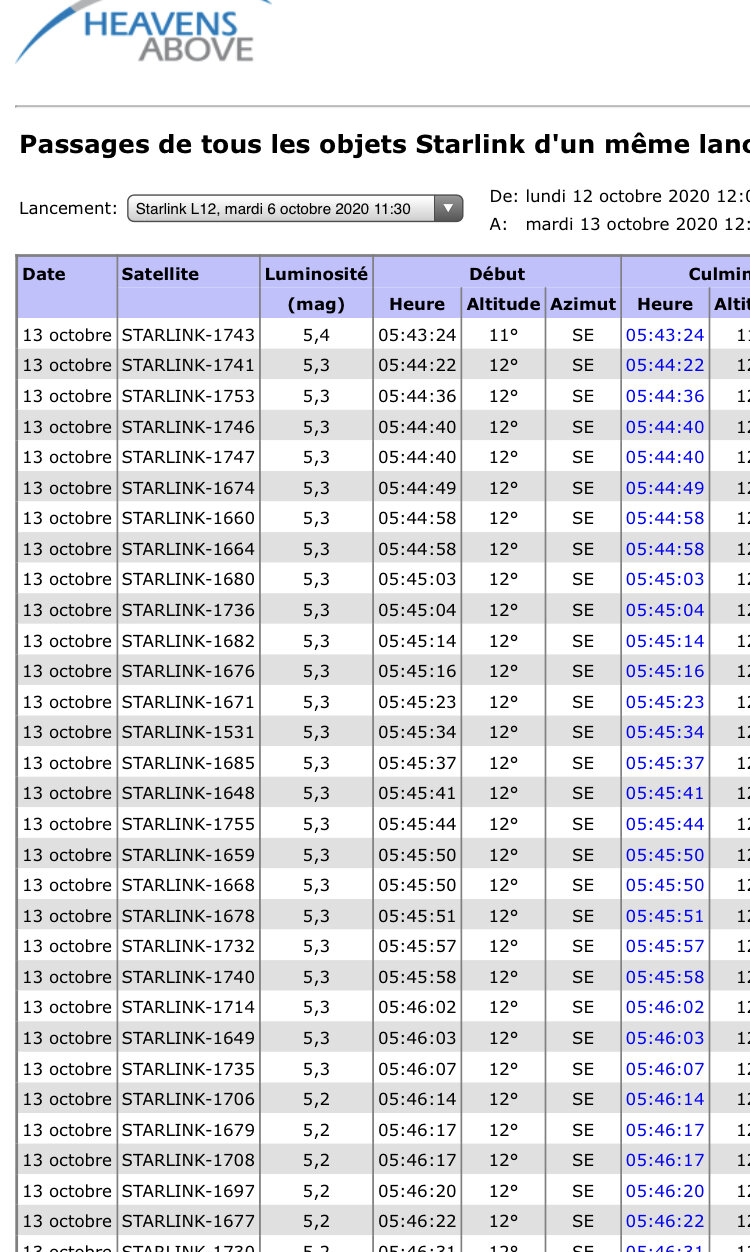Image resolution: width=750 pixels, height=1252 pixels.
Task: Open culmination time 05:46:03 link
Action: [x=665, y=1038]
